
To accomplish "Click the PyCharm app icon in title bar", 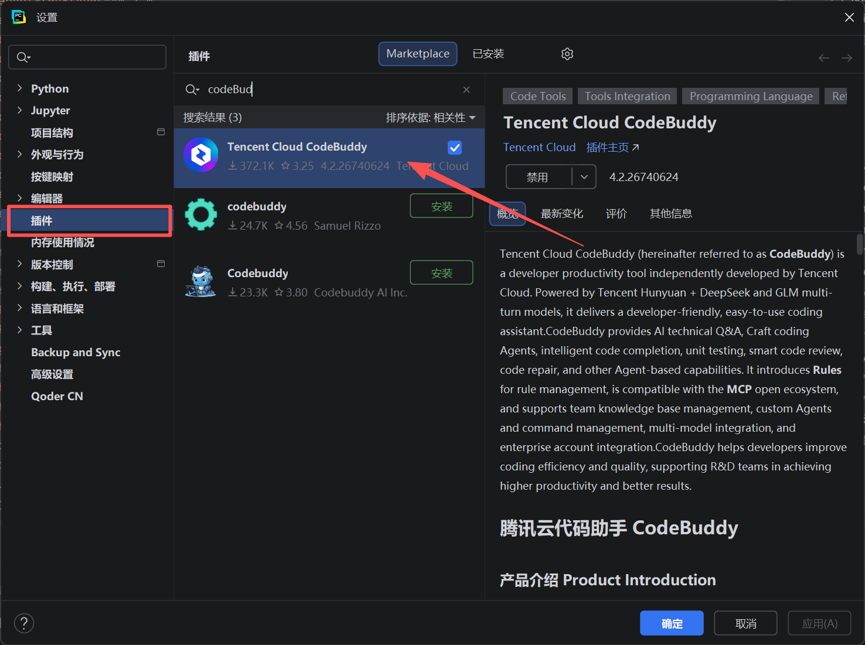I will [x=18, y=17].
